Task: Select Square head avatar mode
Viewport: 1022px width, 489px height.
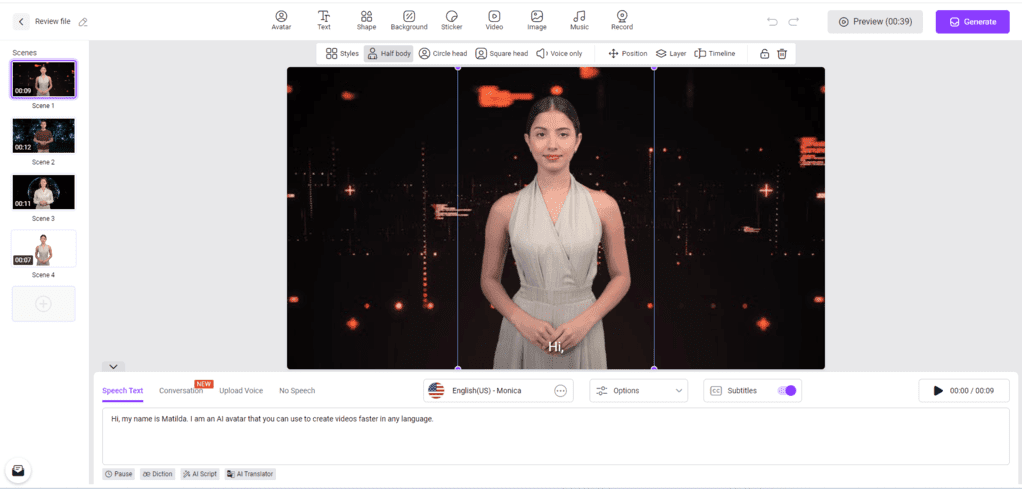Action: click(x=501, y=53)
